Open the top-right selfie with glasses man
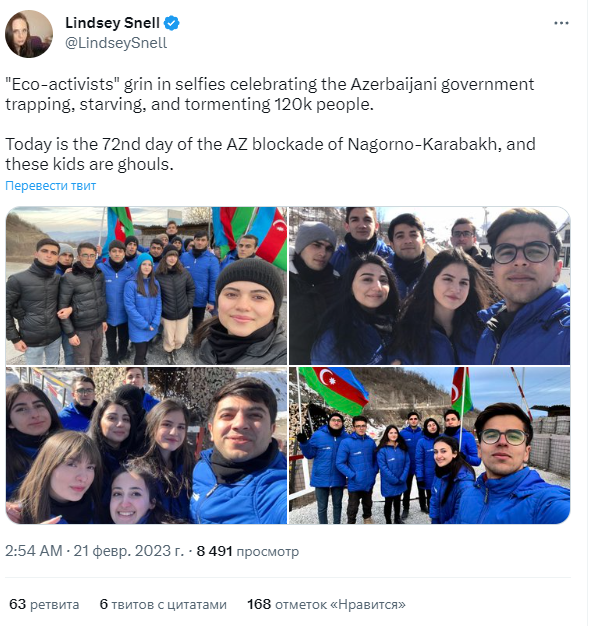The height and width of the screenshot is (626, 593). pyautogui.click(x=429, y=285)
